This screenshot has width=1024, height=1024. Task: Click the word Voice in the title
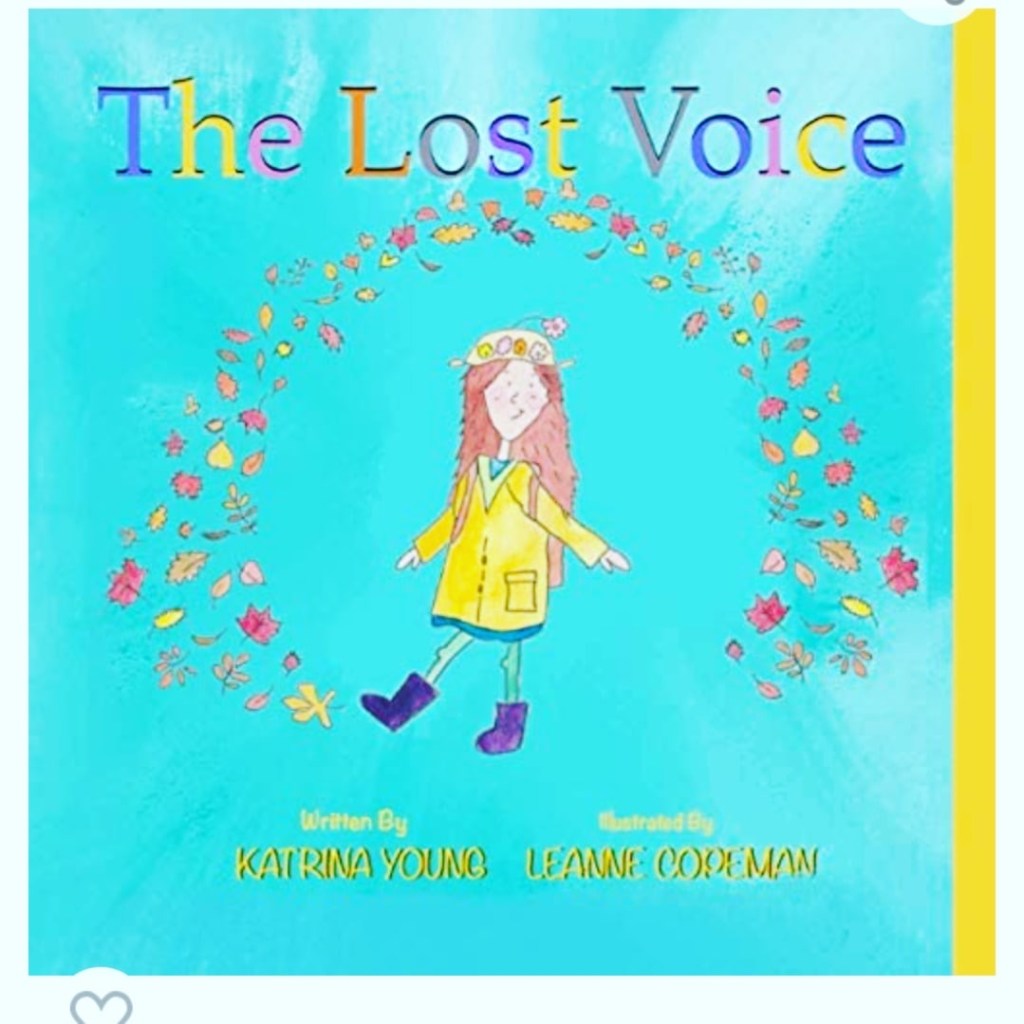(x=761, y=132)
